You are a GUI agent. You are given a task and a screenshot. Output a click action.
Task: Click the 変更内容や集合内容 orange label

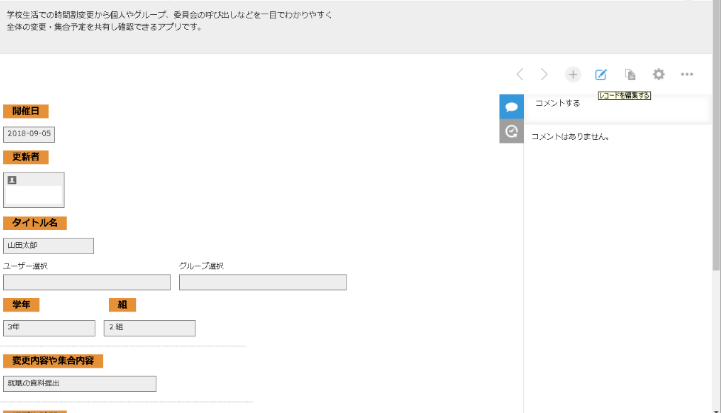pos(53,361)
